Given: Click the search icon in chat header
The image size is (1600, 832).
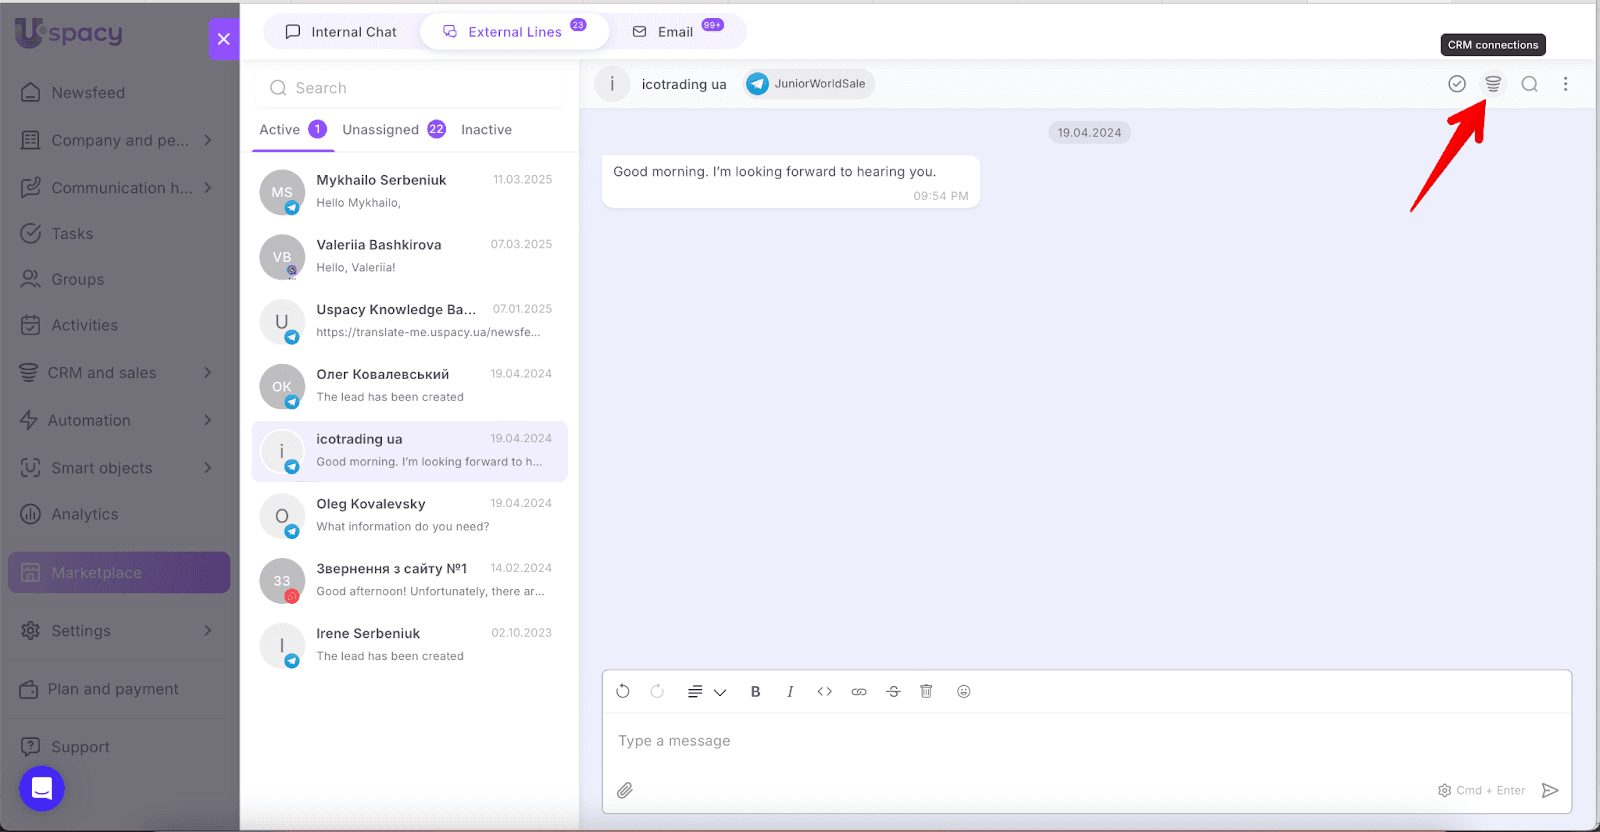Looking at the screenshot, I should (1529, 84).
